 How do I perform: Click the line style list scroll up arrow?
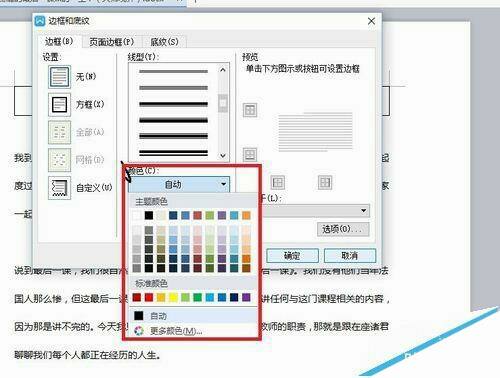tap(223, 70)
